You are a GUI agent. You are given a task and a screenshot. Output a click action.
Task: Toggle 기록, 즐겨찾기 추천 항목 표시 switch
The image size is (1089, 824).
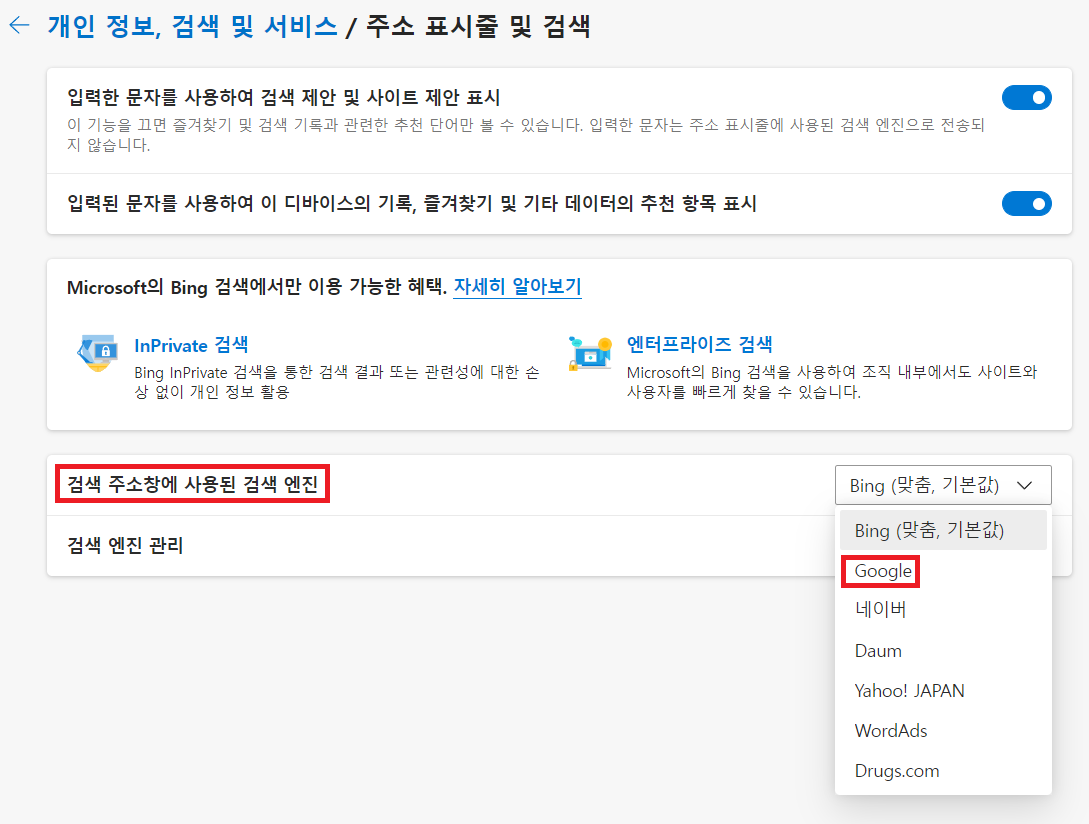point(1026,204)
